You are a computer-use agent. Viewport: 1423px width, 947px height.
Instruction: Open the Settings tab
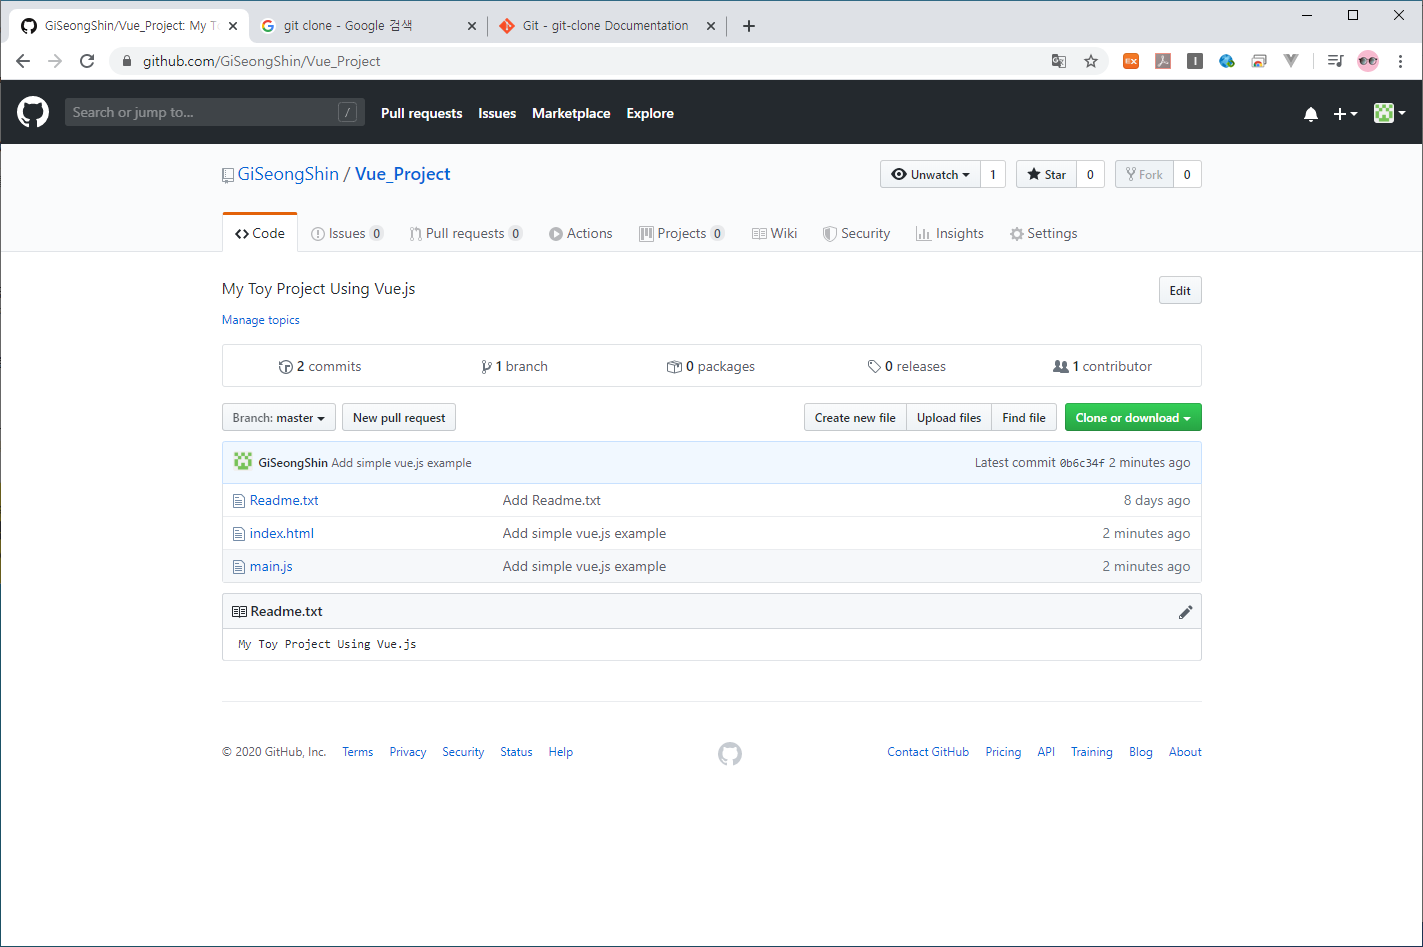tap(1043, 233)
